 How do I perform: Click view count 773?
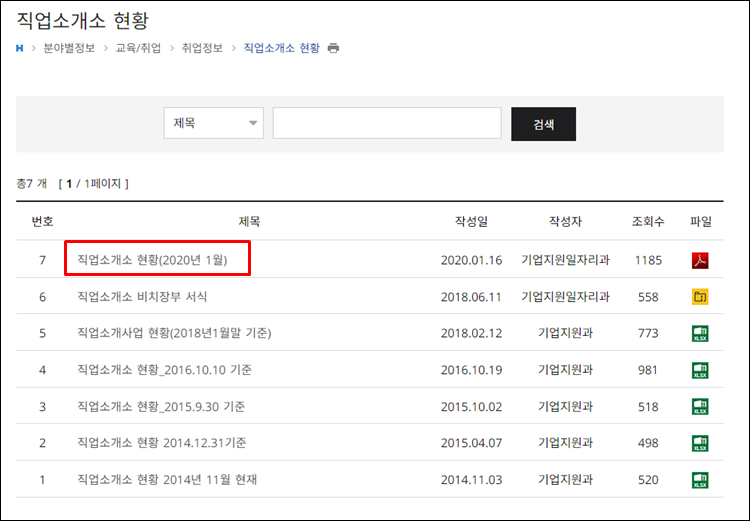click(x=648, y=333)
